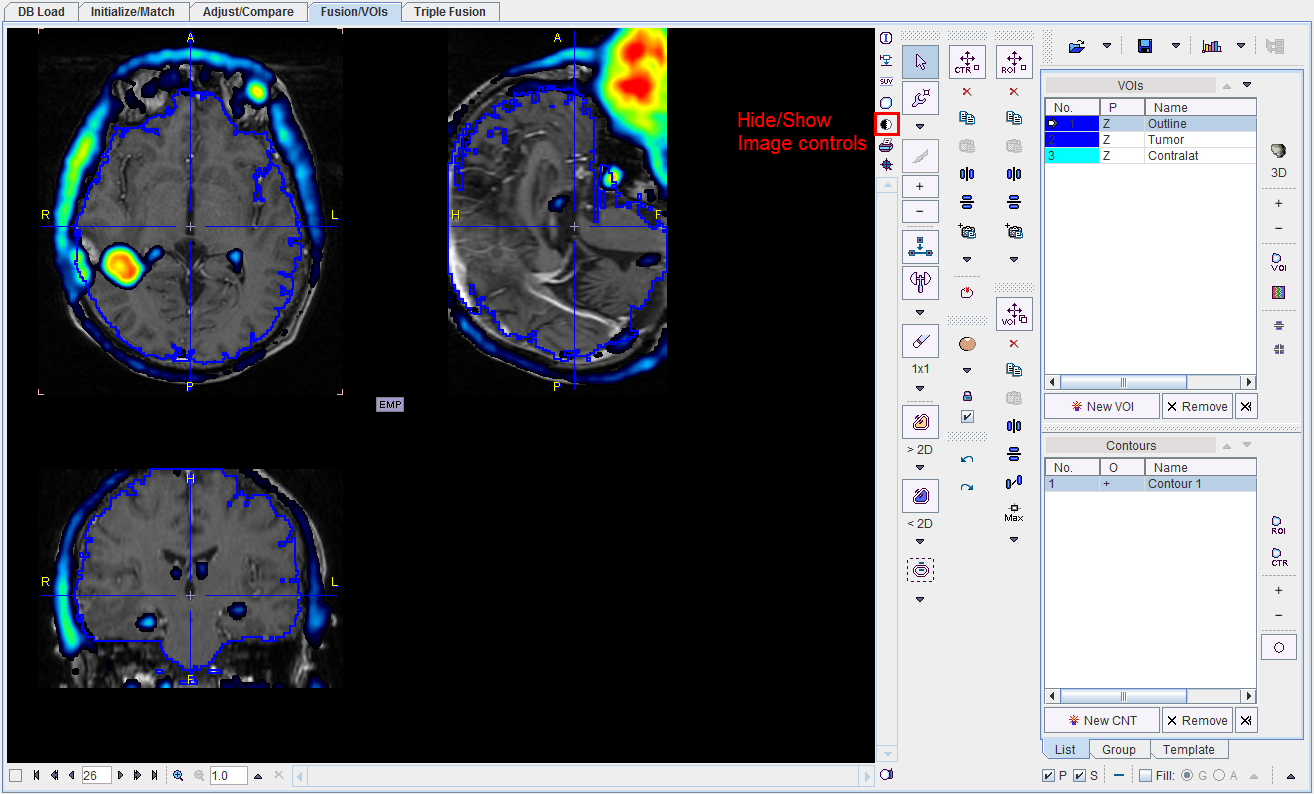Screen dimensions: 1314x794
Task: Toggle the checkbox below the lock icon
Action: (967, 416)
